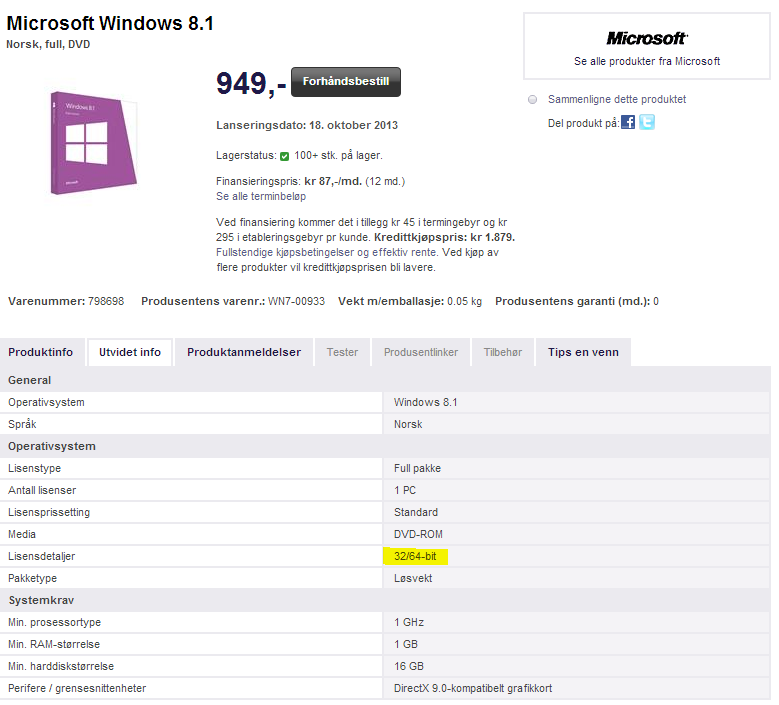The width and height of the screenshot is (779, 705).
Task: Click '1 PC' Antall lisenser value
Action: (405, 490)
